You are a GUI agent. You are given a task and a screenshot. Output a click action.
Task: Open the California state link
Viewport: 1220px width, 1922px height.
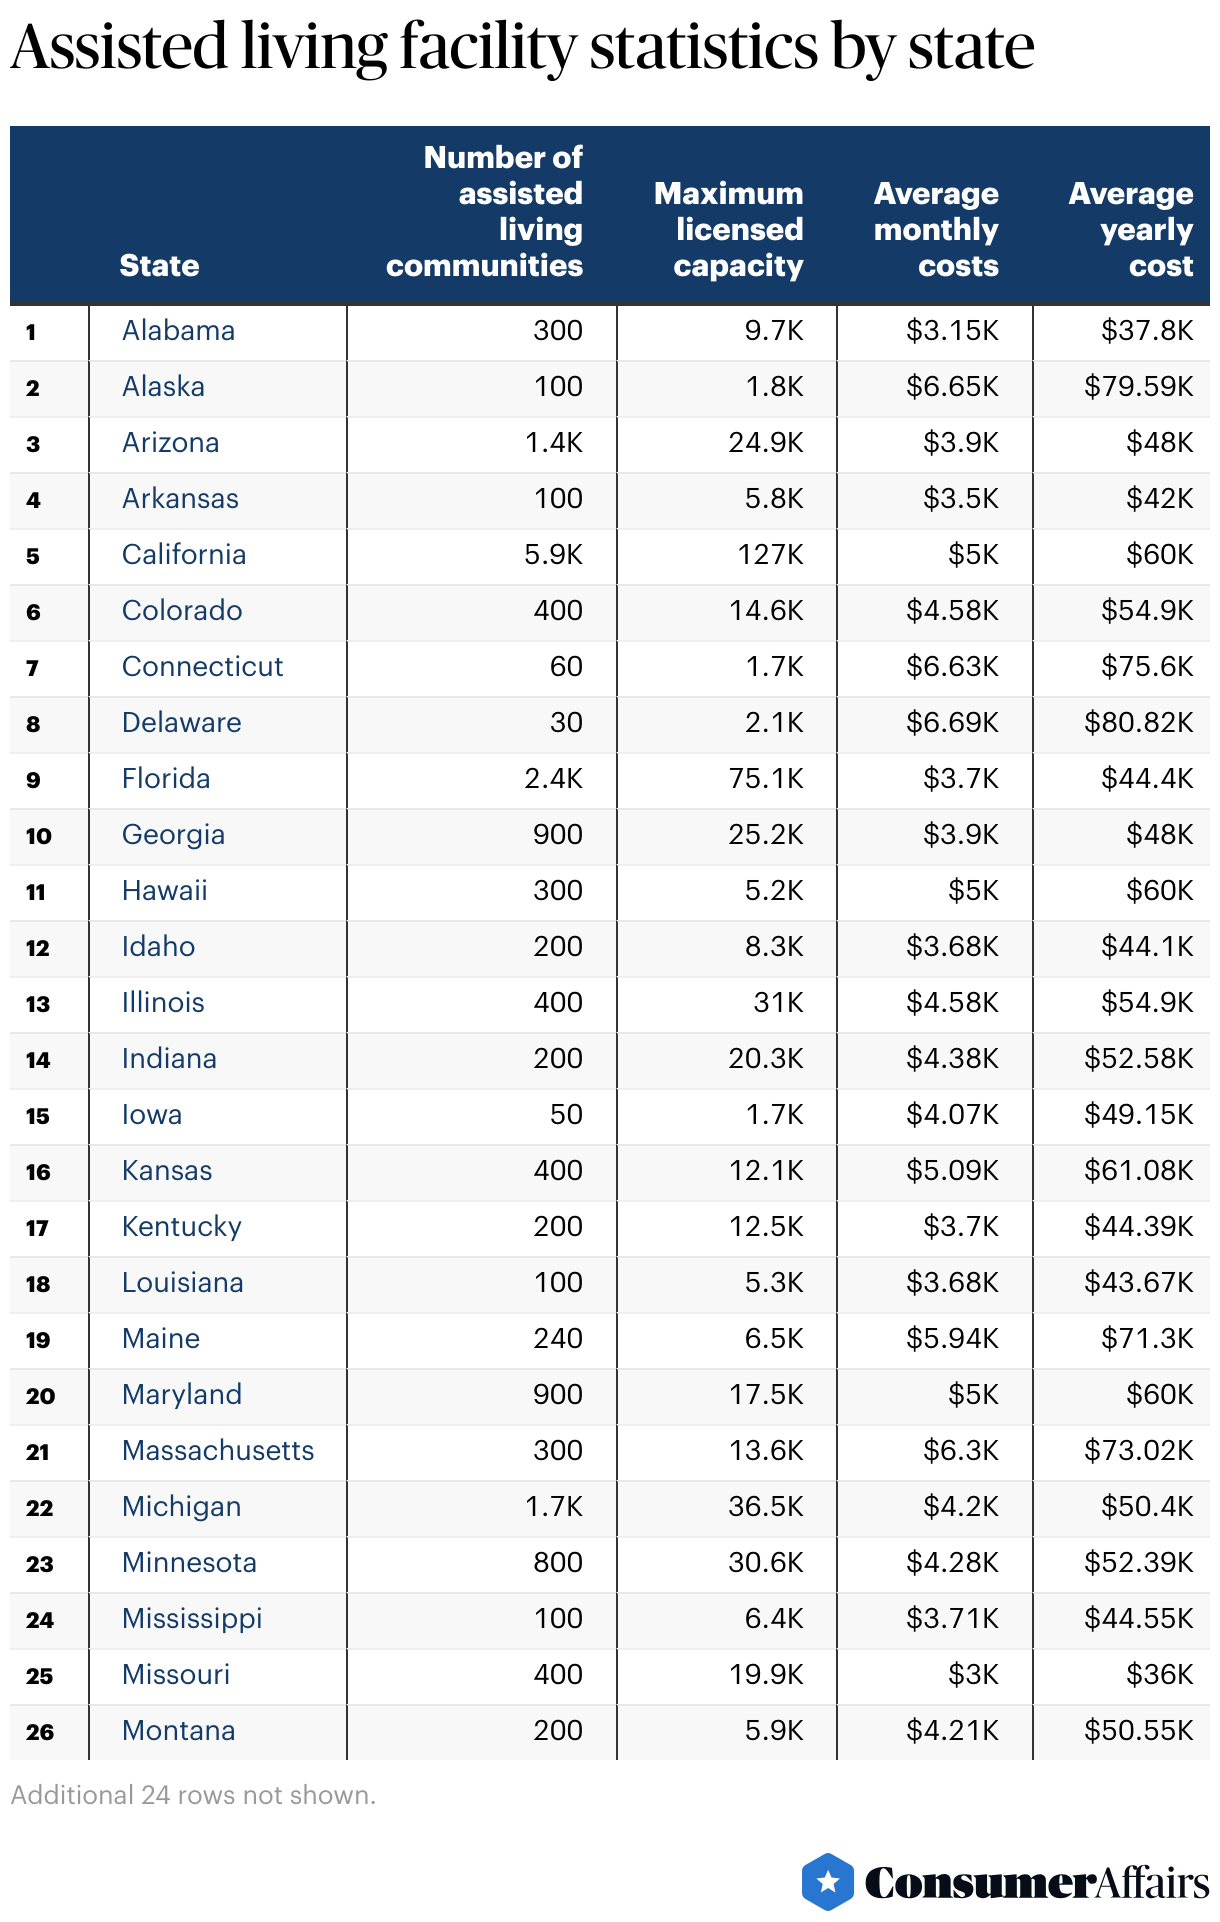[184, 555]
